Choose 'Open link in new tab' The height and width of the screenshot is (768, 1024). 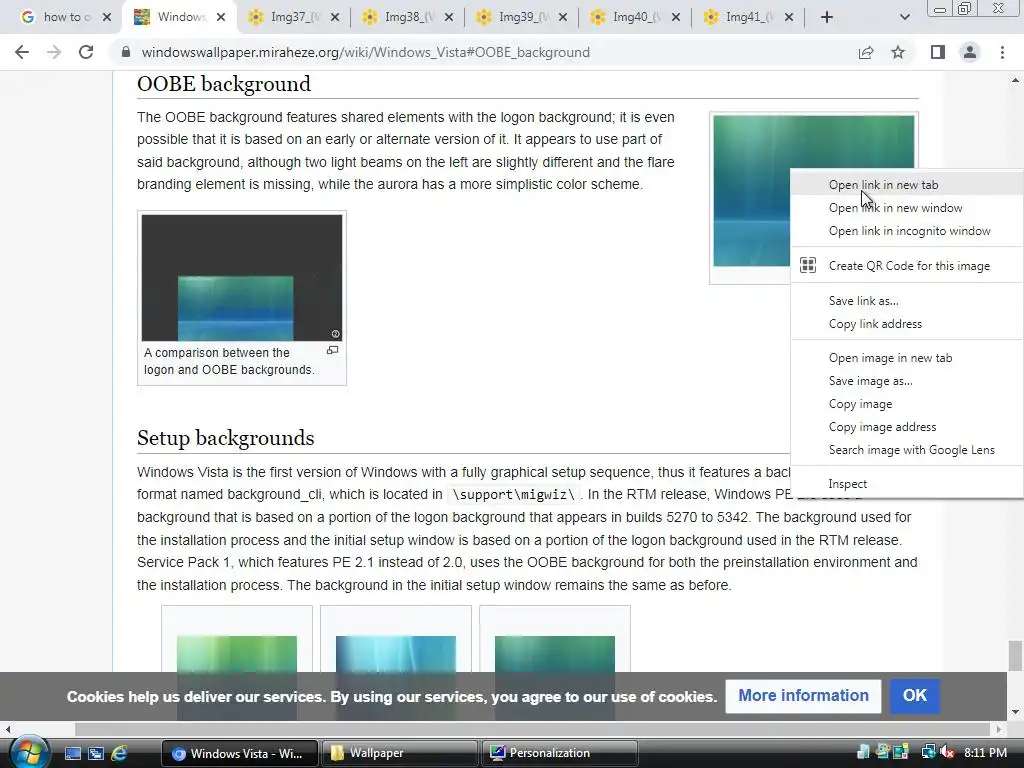pos(907,185)
